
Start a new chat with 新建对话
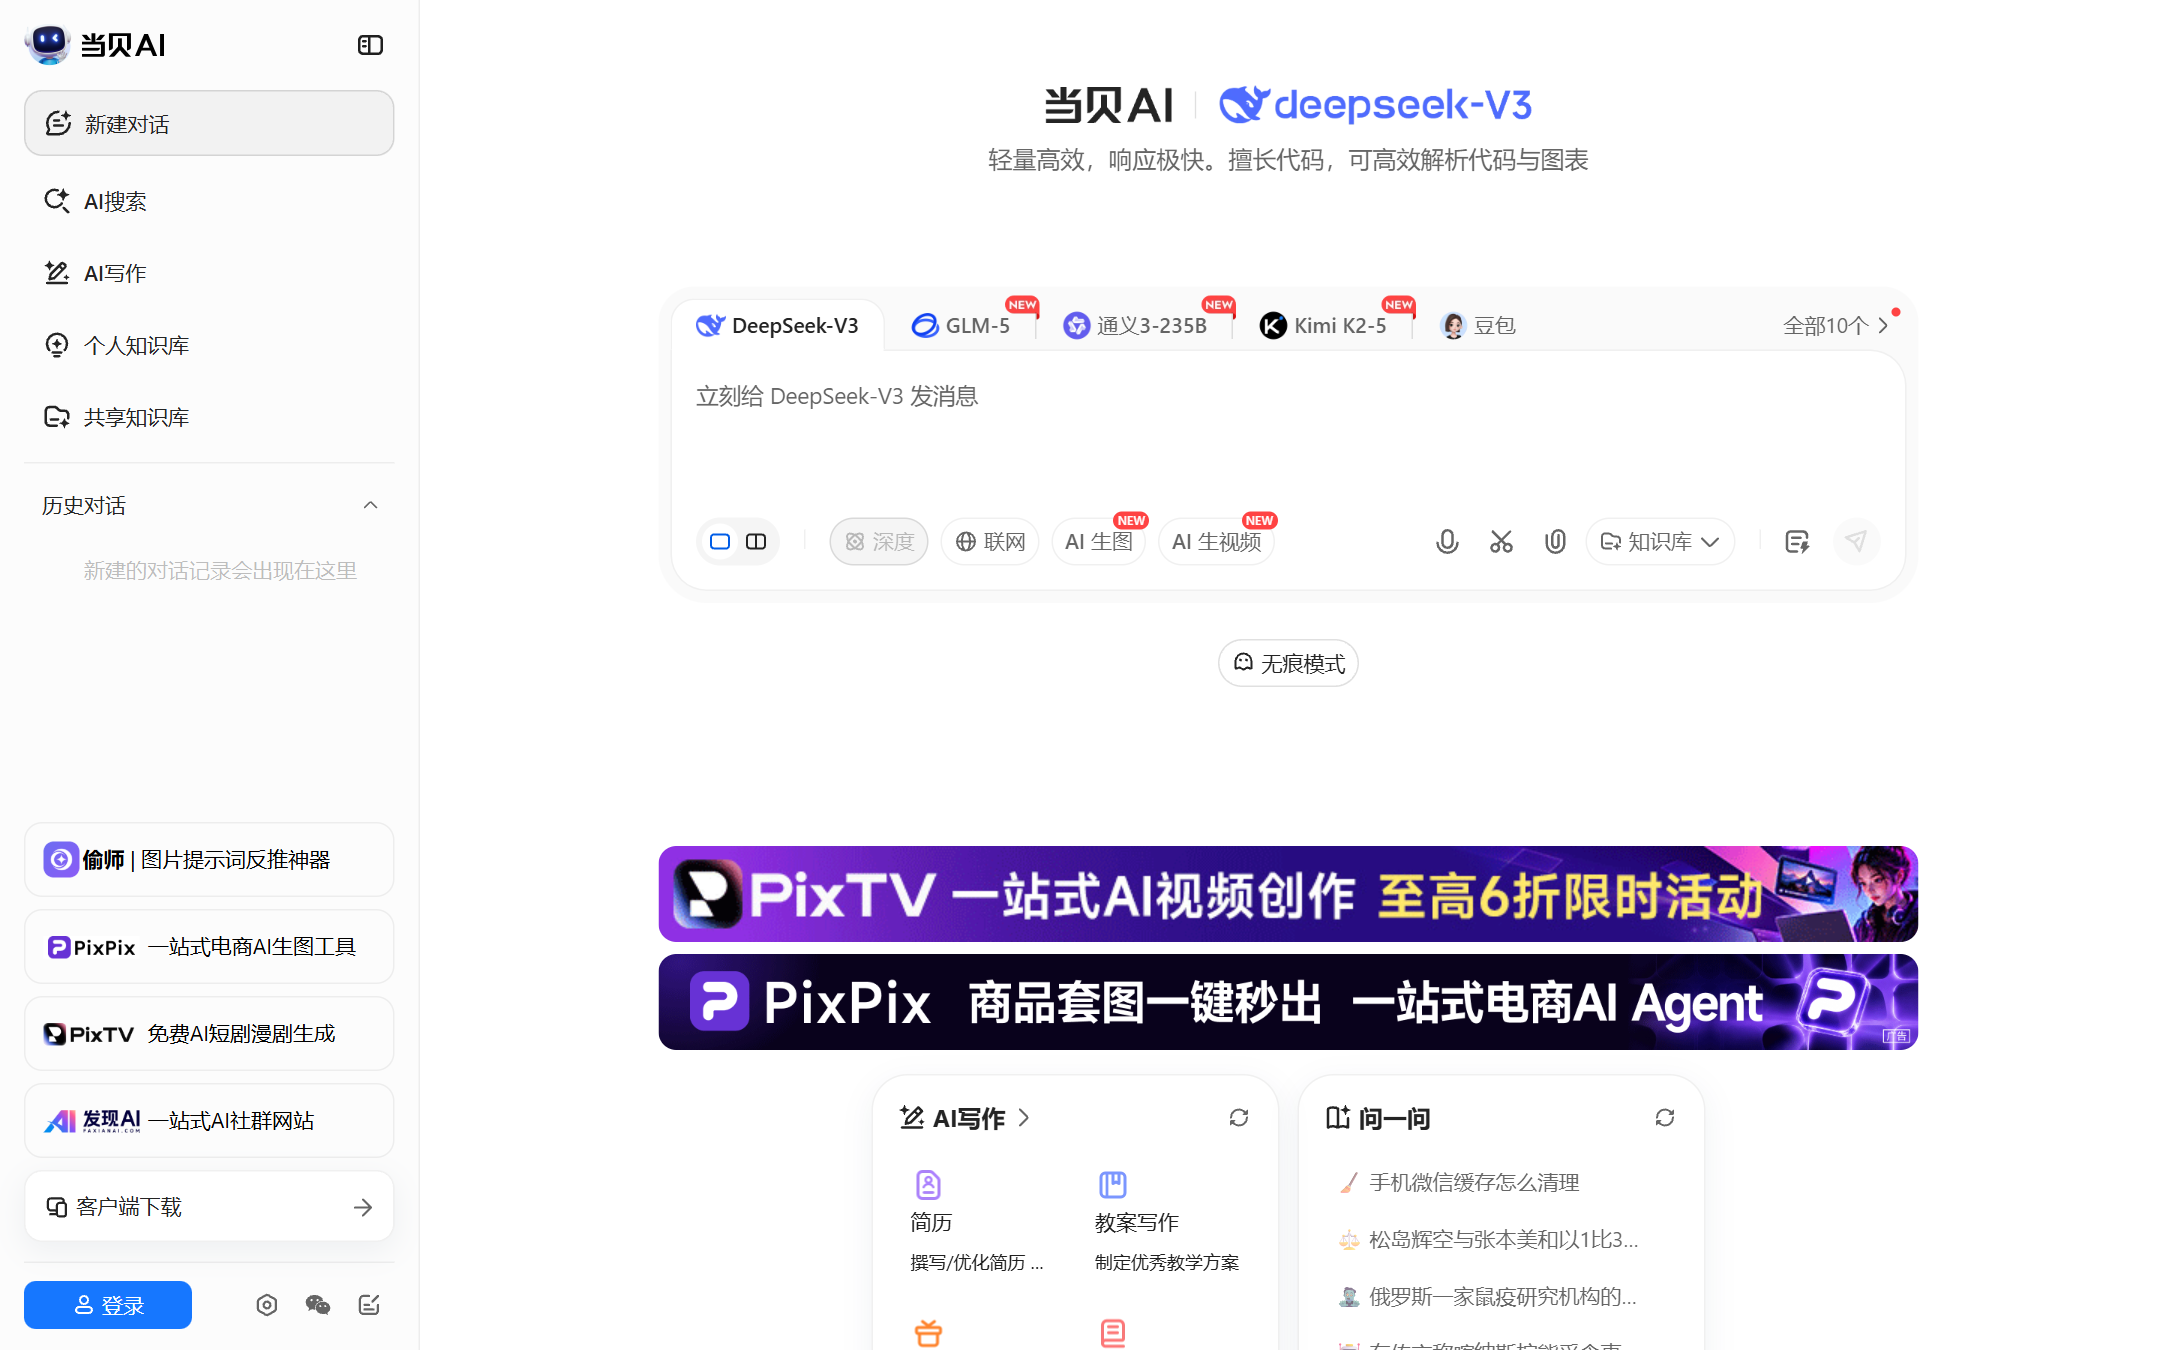click(x=209, y=123)
